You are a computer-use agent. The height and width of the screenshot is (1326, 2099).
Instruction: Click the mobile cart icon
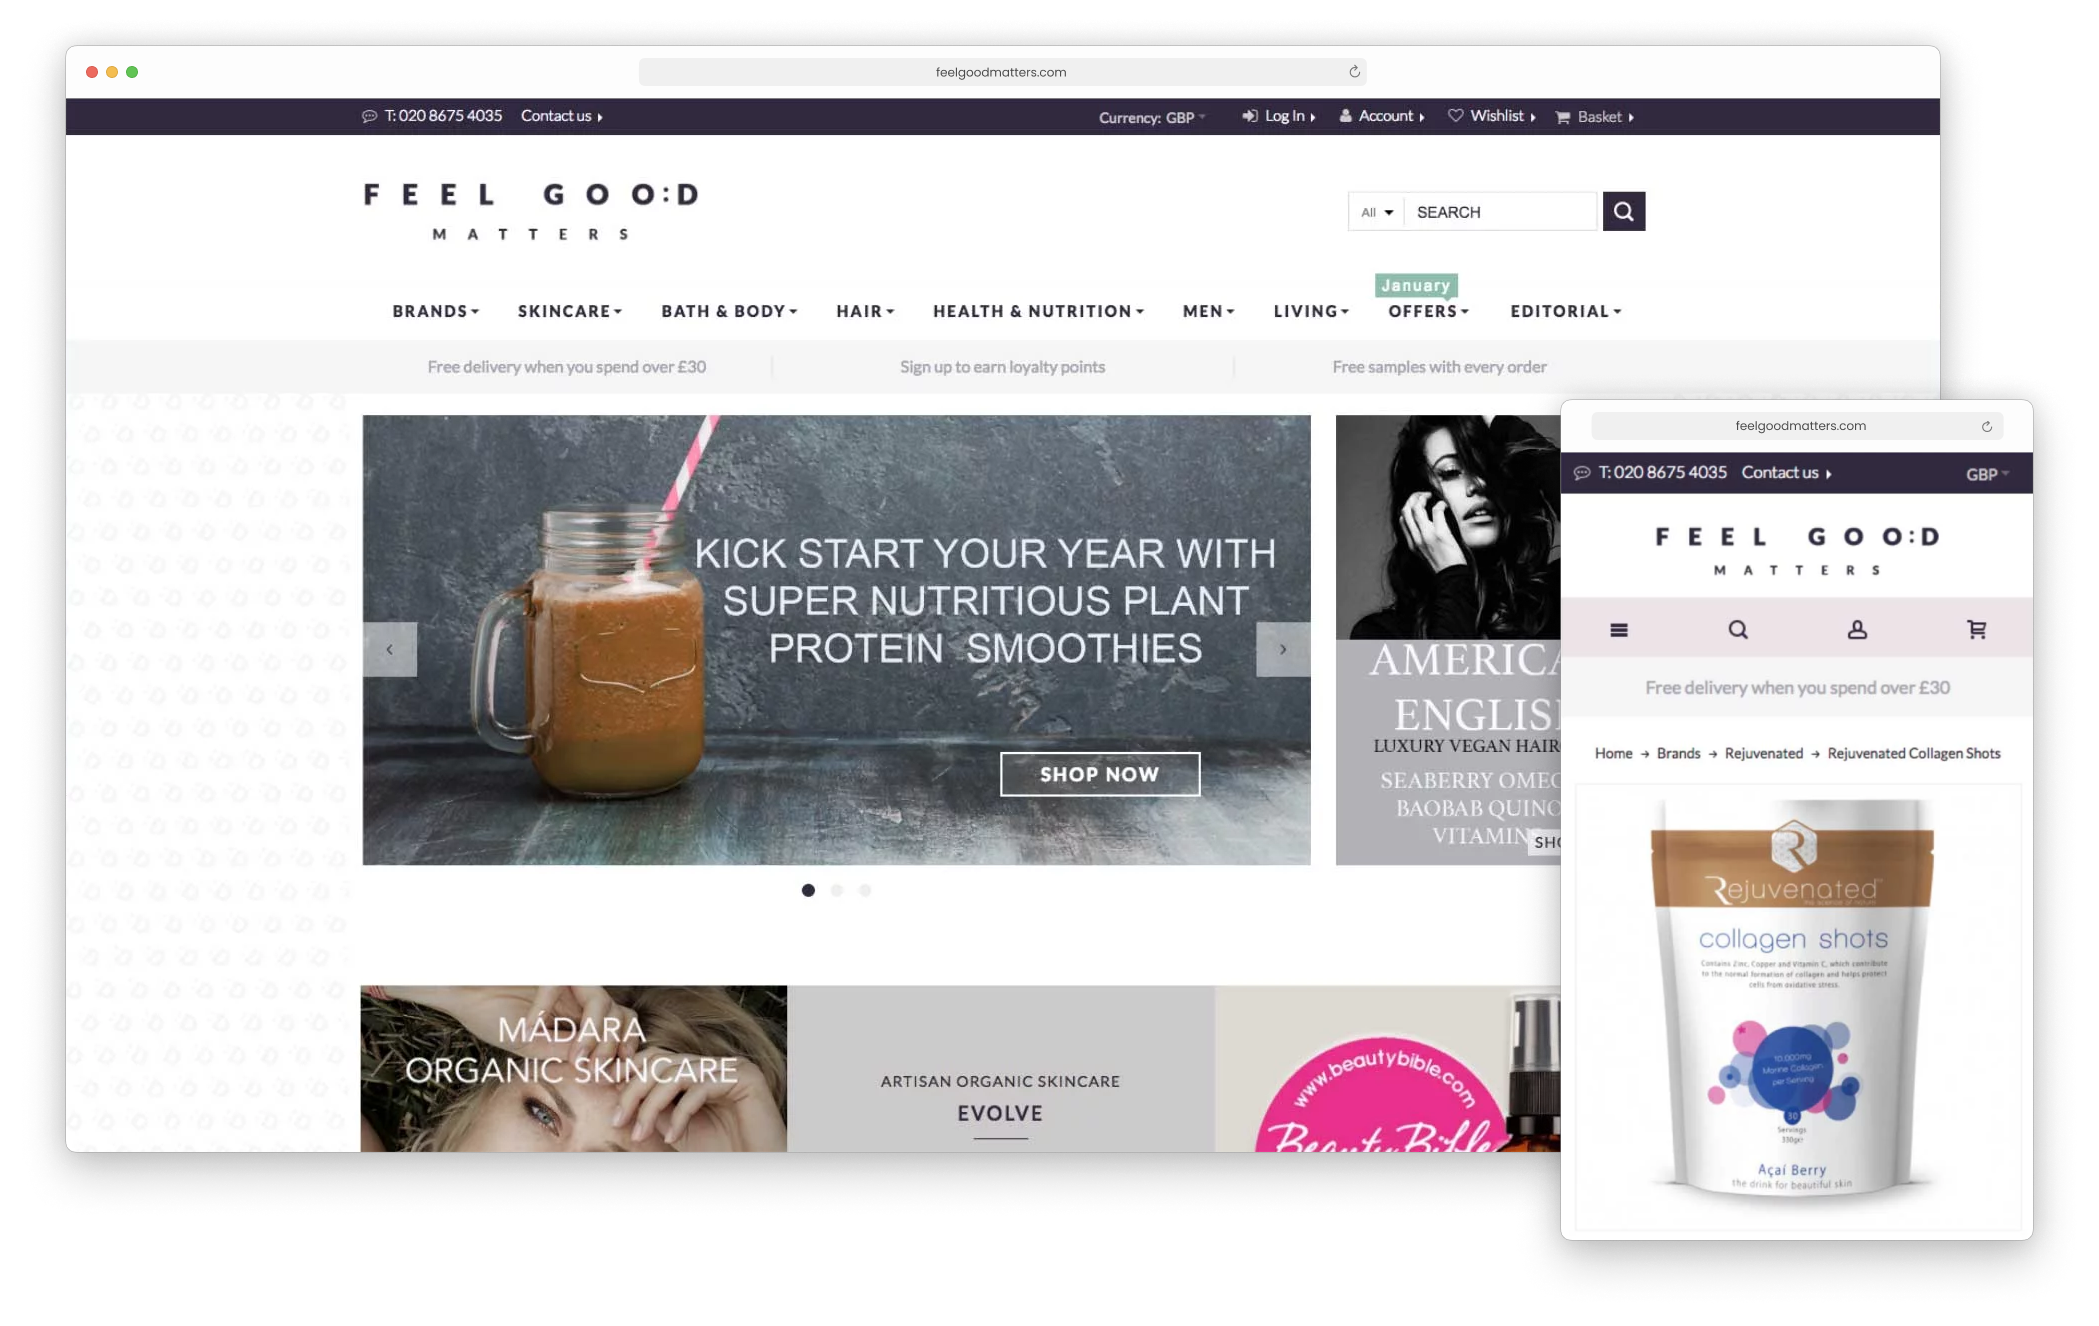point(1974,628)
